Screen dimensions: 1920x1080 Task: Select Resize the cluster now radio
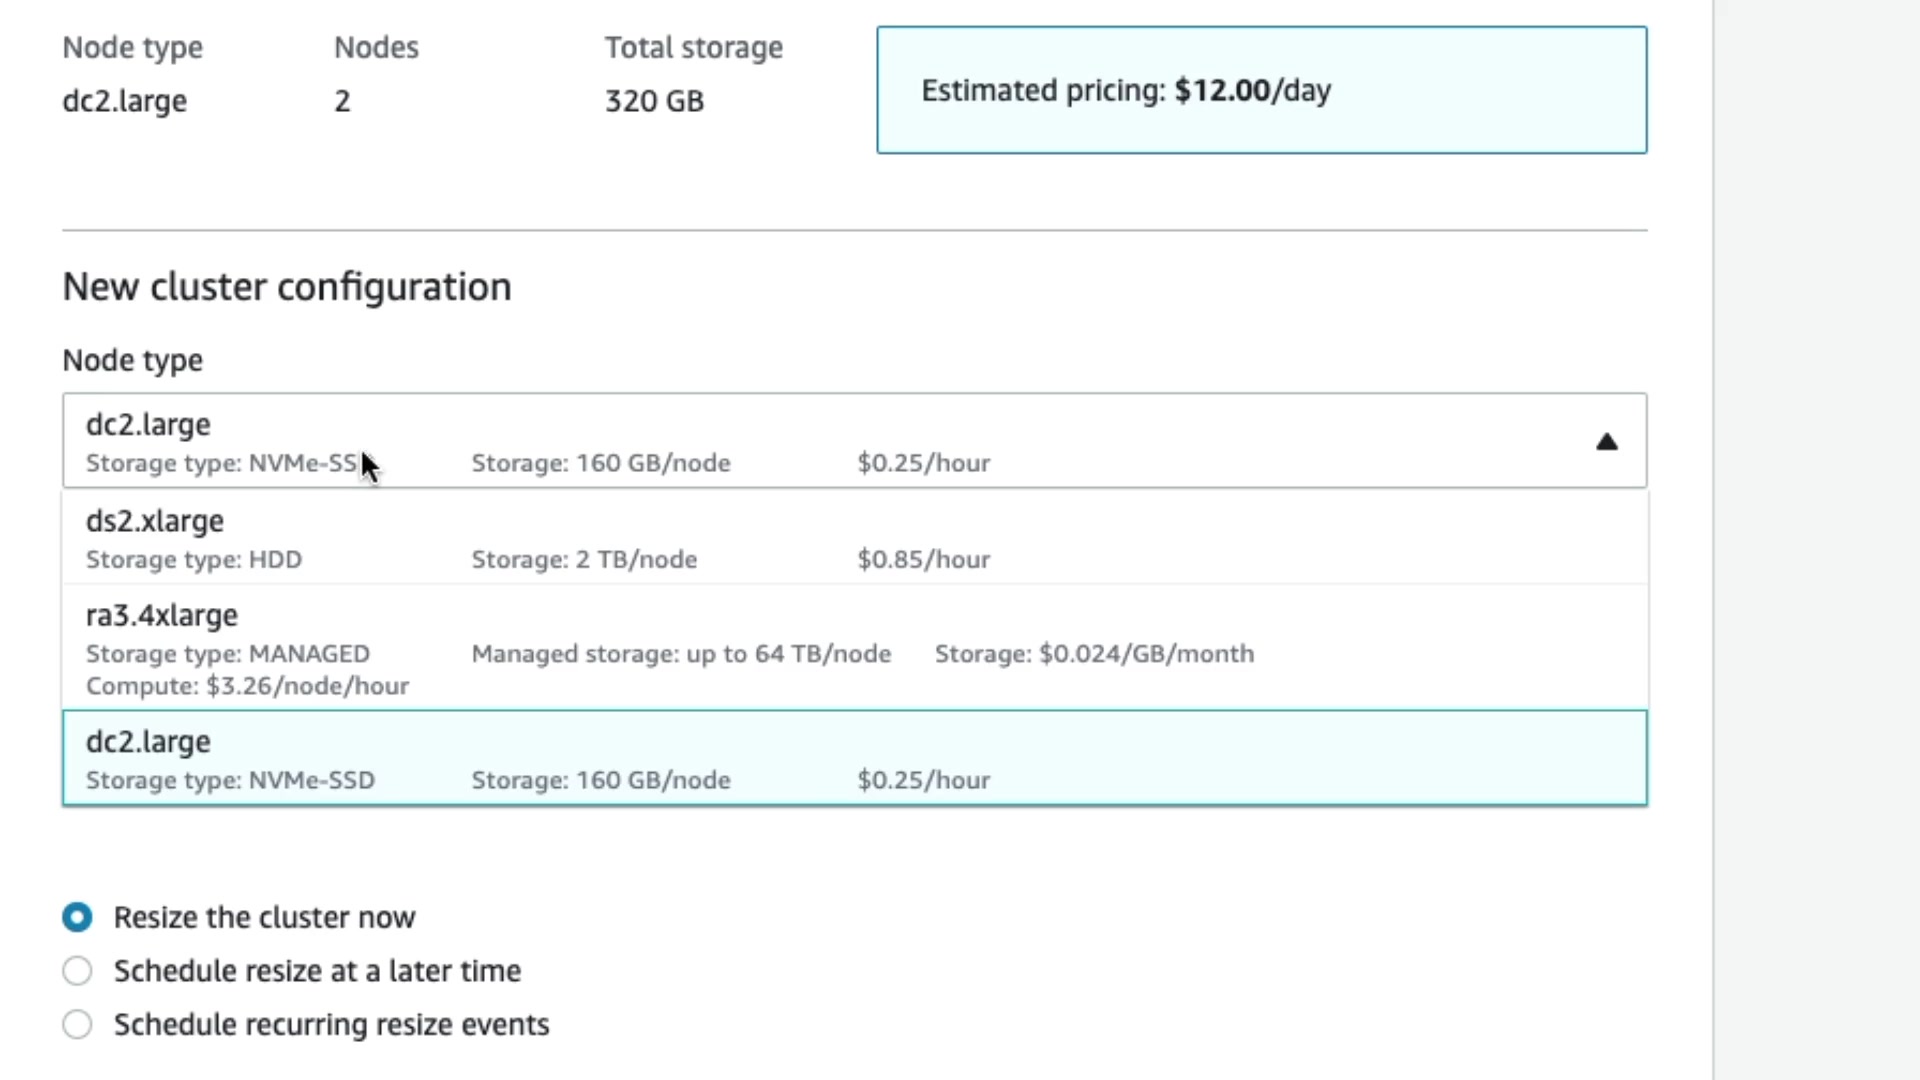[77, 917]
